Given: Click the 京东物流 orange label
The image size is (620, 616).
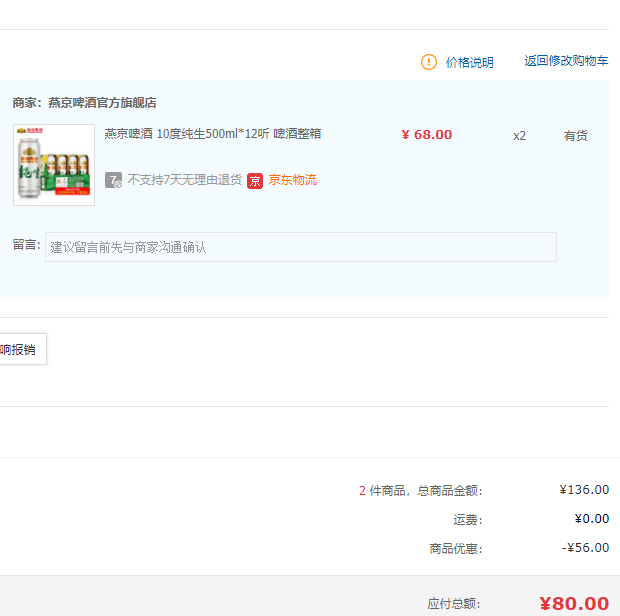Looking at the screenshot, I should tap(293, 180).
